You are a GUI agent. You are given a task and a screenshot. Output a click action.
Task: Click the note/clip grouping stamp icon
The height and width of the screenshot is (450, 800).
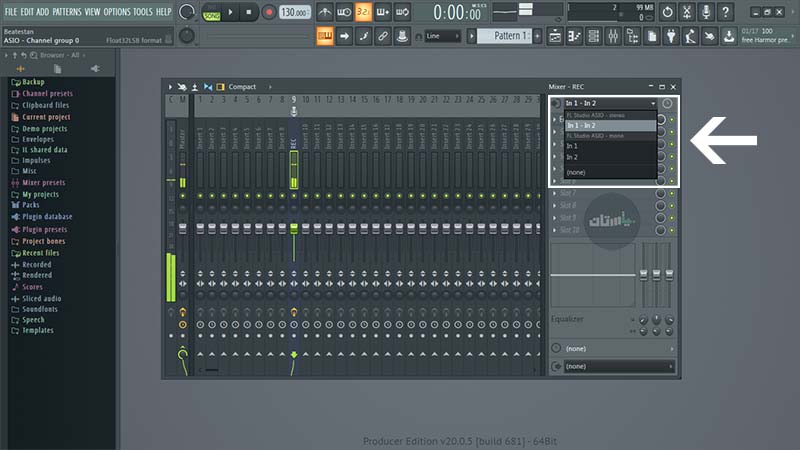coord(402,36)
